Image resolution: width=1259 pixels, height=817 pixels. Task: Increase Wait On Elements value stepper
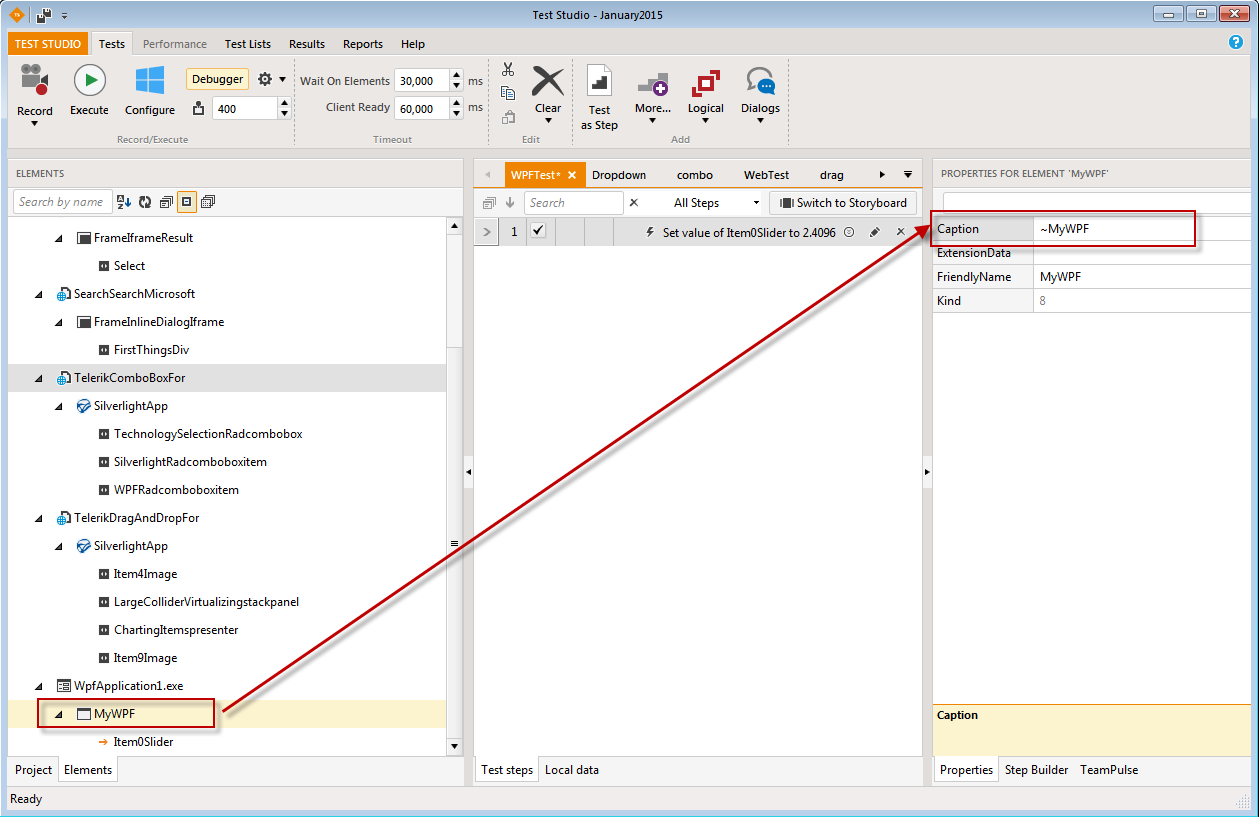click(456, 76)
